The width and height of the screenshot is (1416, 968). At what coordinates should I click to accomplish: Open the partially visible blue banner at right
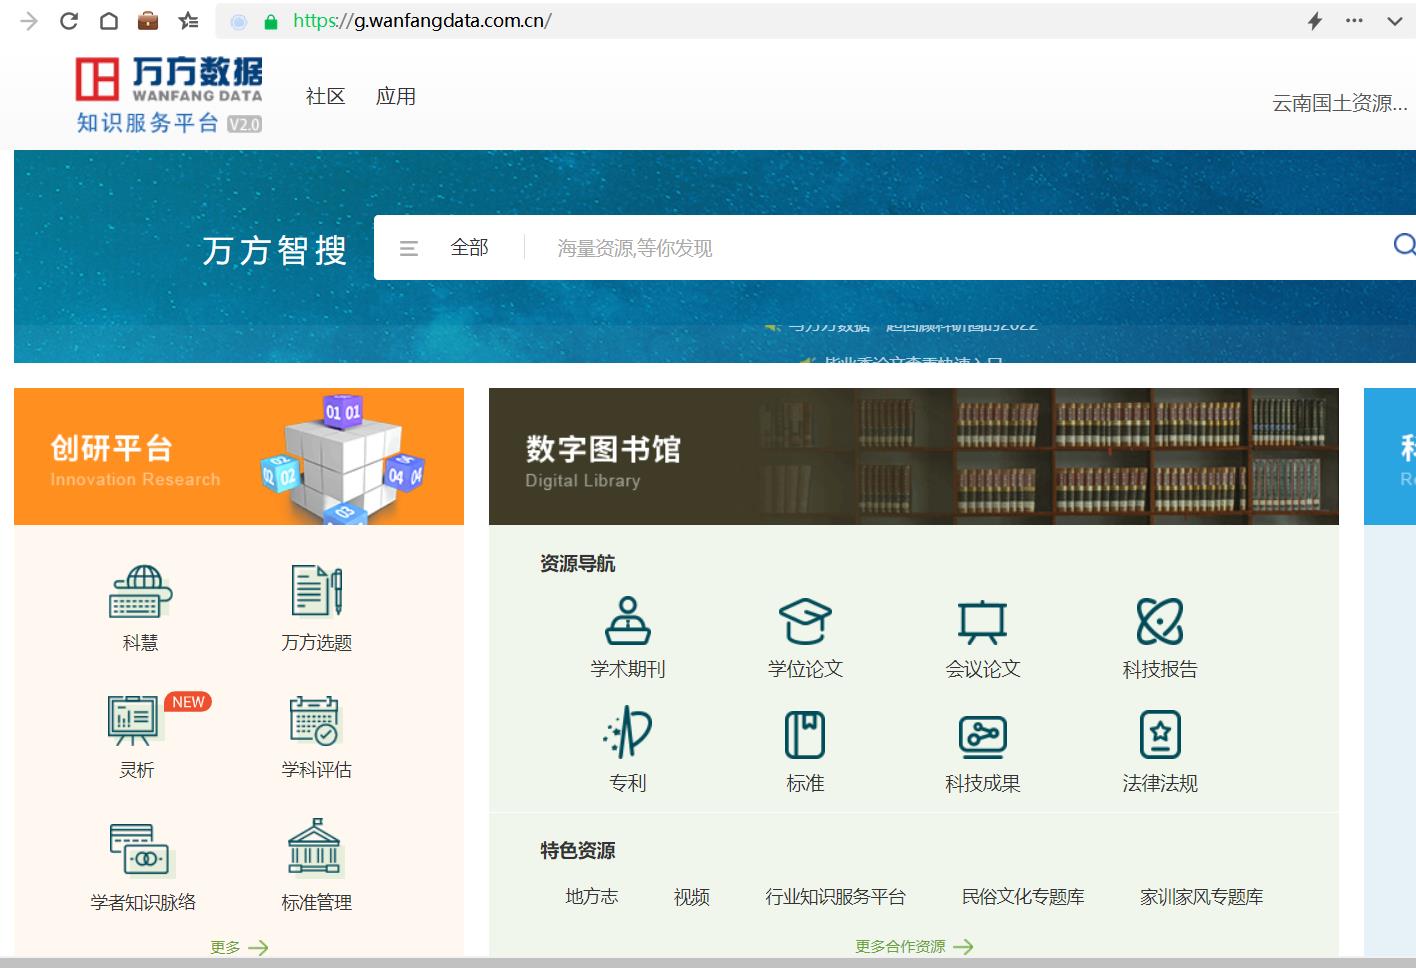[x=1390, y=456]
